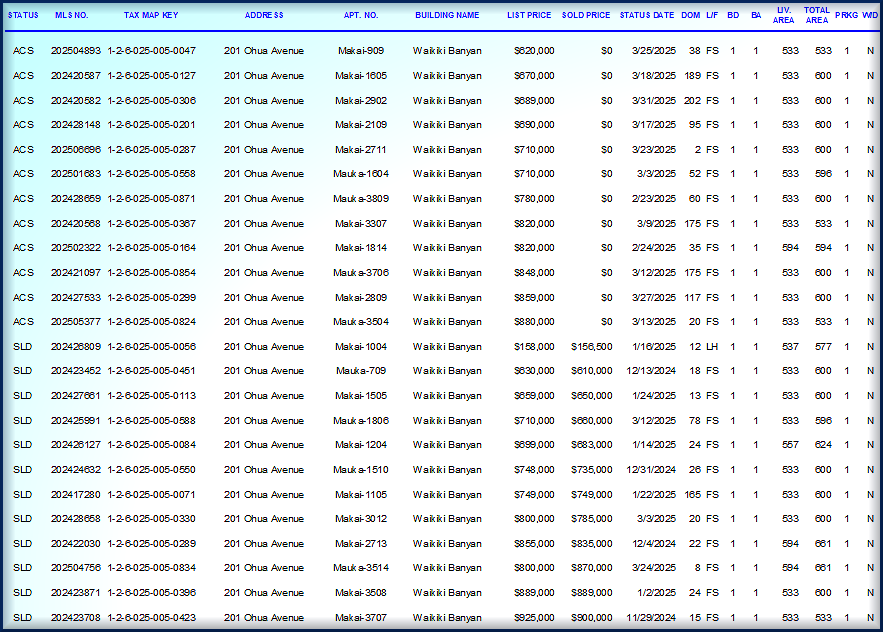Click the APT. NO. column header
The height and width of the screenshot is (632, 883).
[361, 15]
